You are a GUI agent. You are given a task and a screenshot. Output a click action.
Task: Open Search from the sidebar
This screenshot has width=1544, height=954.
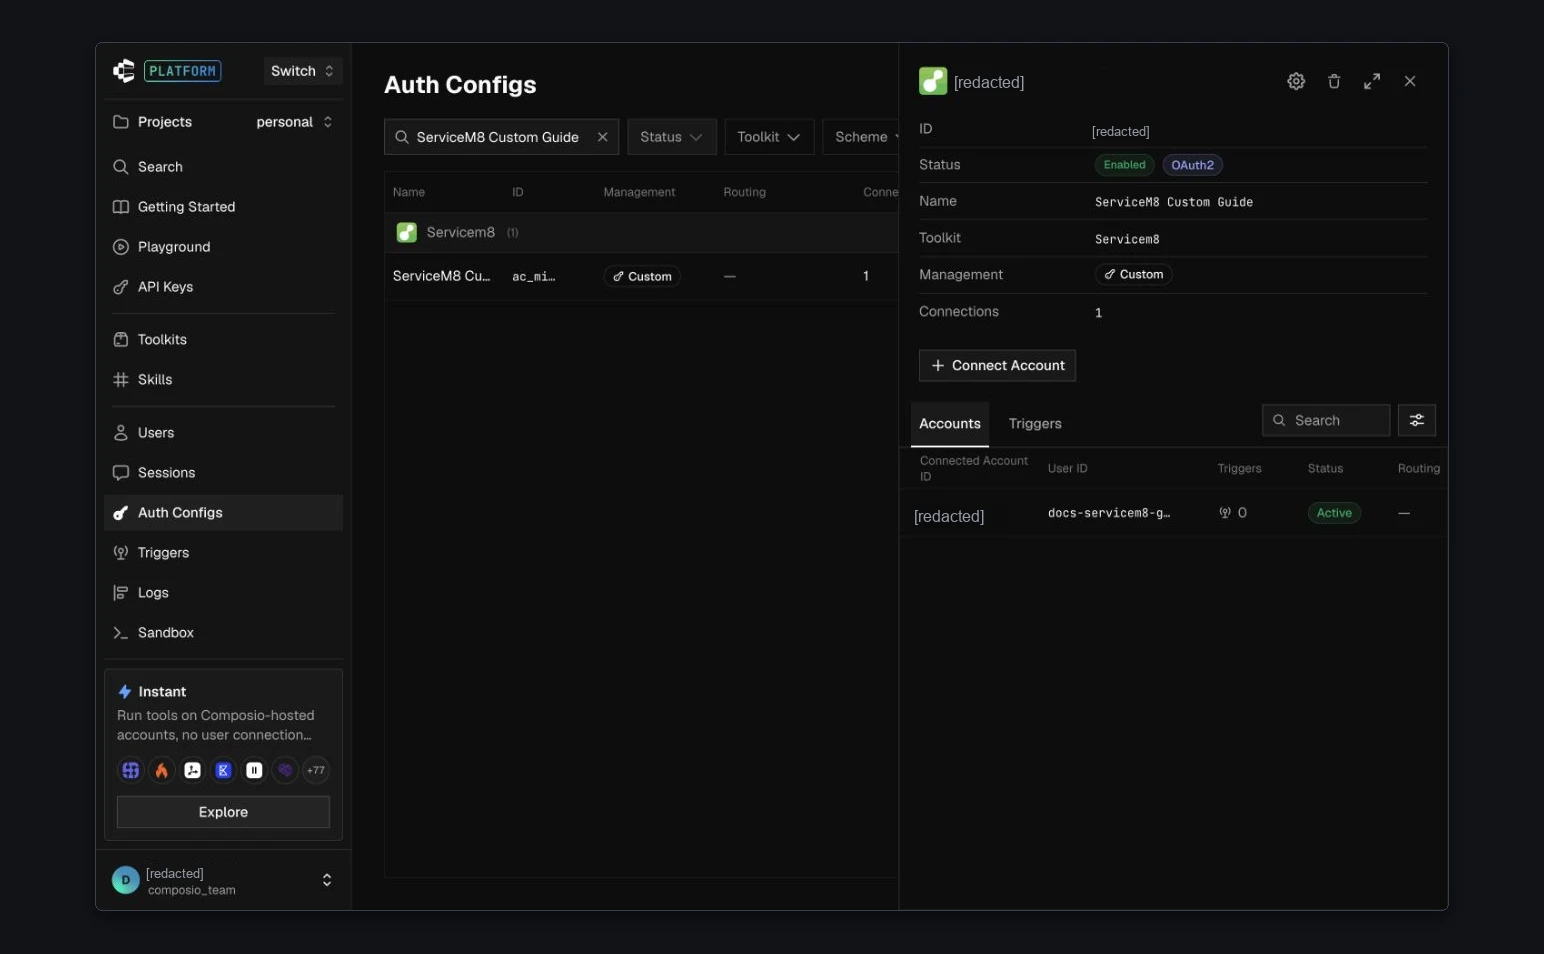(x=223, y=167)
